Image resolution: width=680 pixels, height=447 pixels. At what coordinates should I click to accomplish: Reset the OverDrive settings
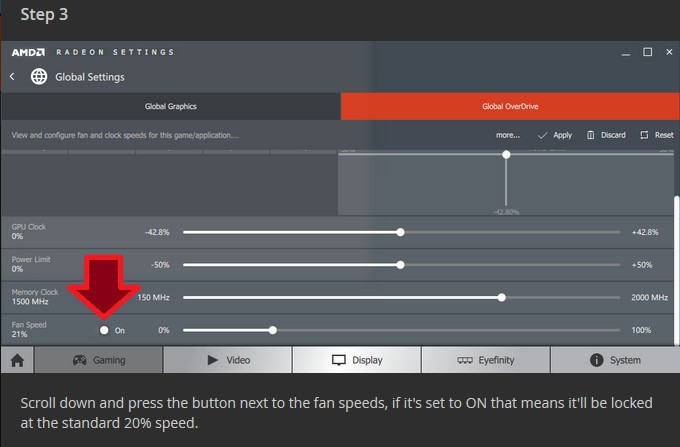pos(657,135)
